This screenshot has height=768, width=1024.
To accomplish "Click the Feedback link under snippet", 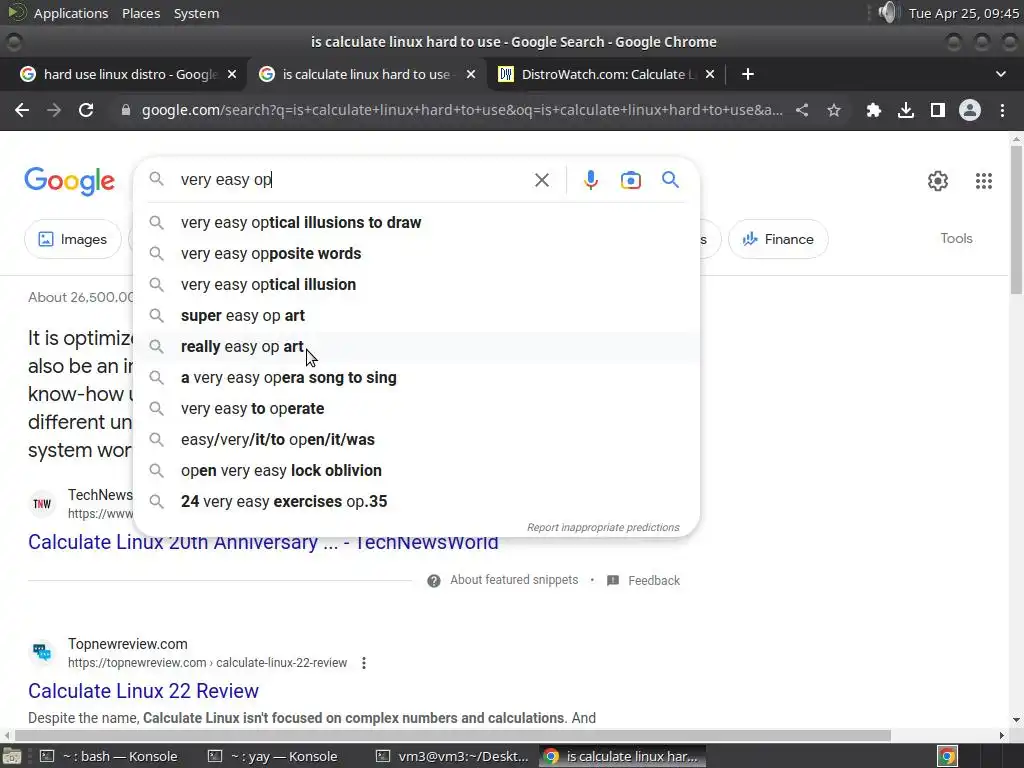I will click(x=654, y=581).
